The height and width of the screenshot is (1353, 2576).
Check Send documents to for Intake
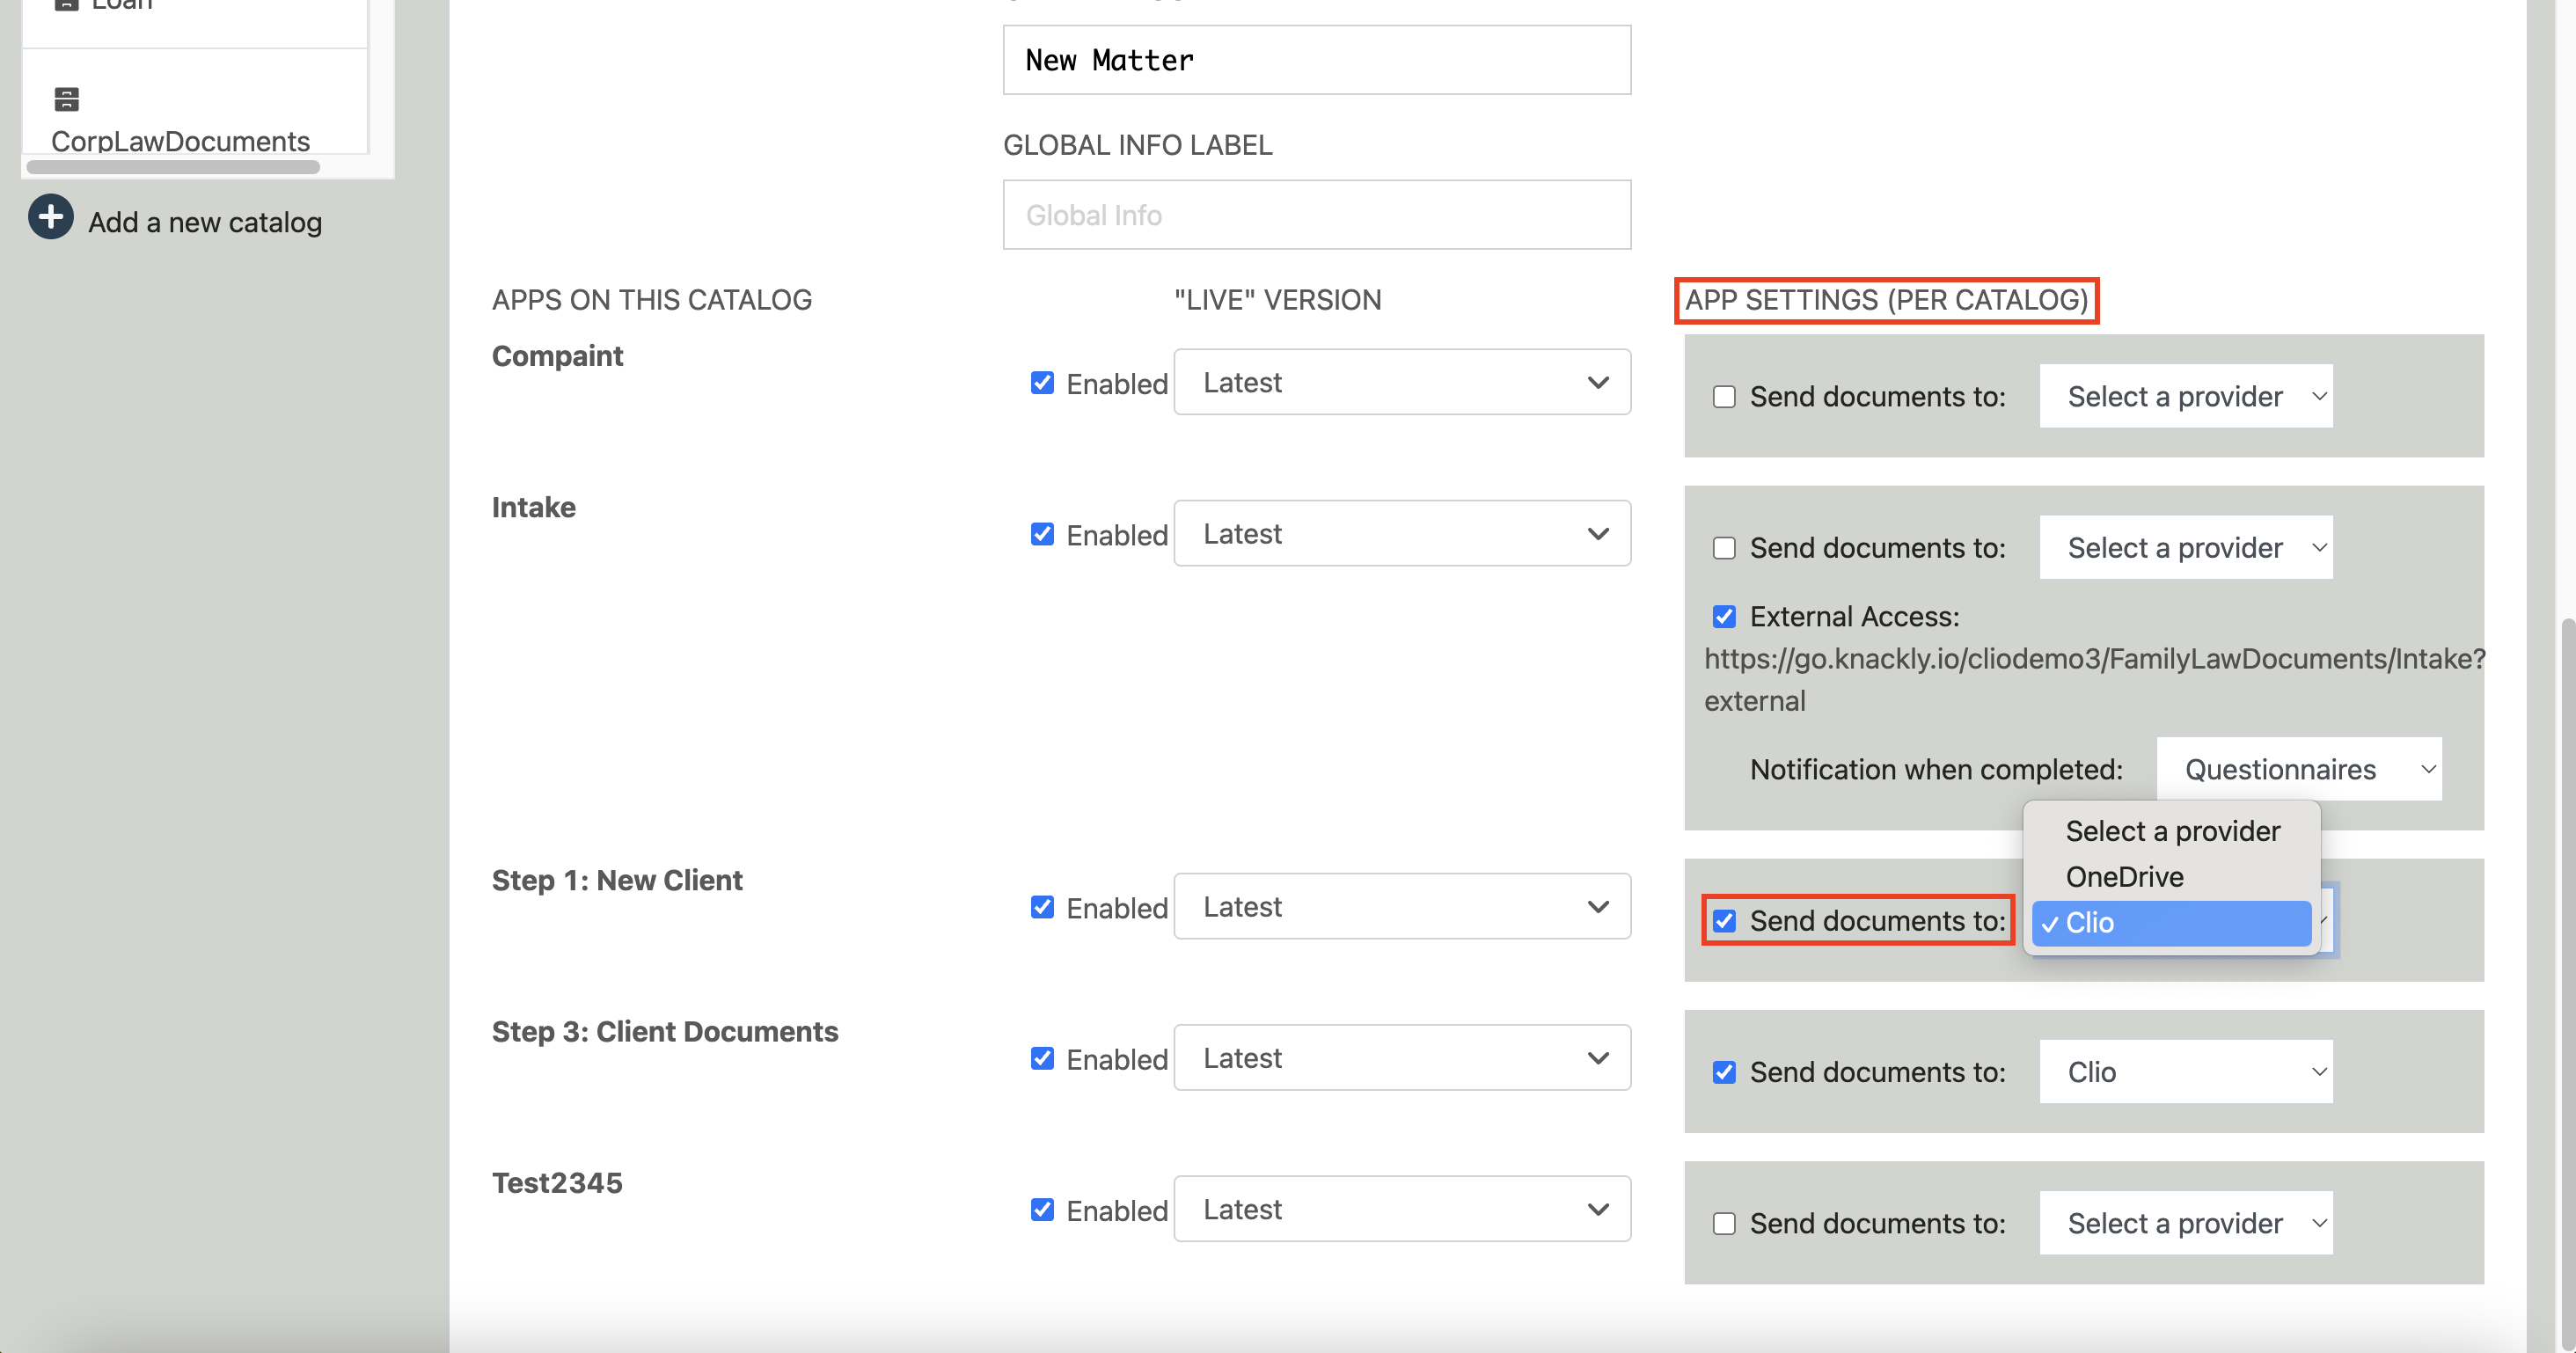(x=1724, y=548)
